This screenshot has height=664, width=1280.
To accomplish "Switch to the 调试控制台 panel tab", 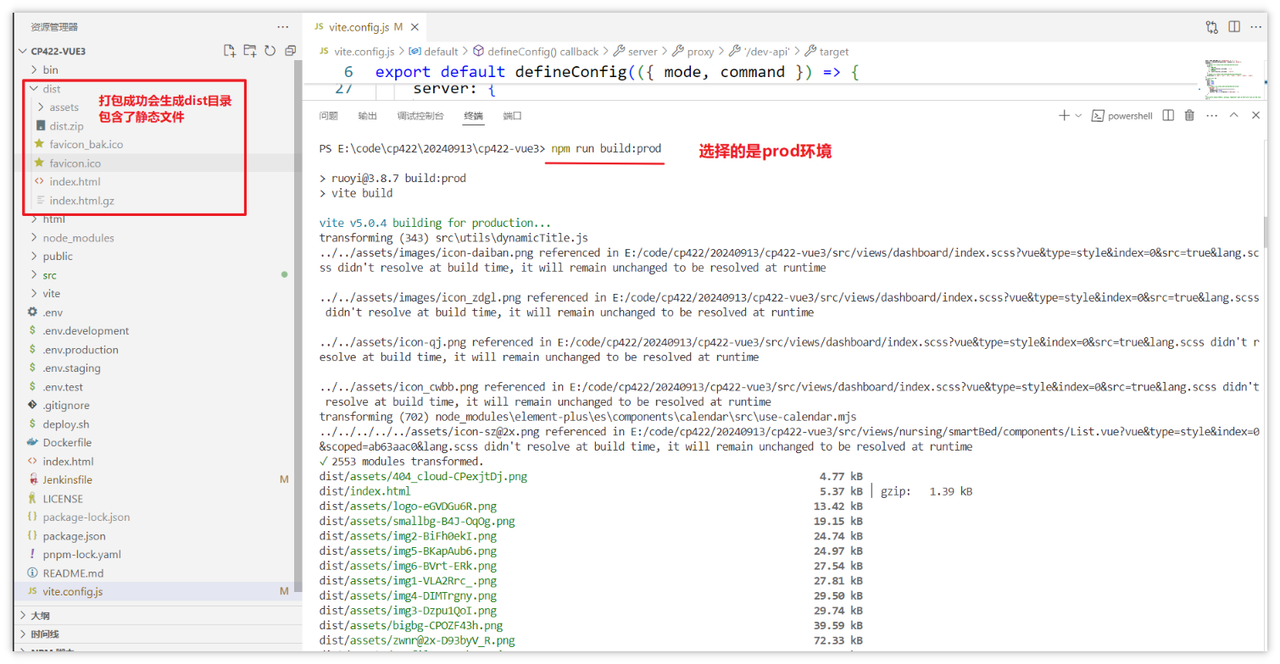I will point(420,116).
